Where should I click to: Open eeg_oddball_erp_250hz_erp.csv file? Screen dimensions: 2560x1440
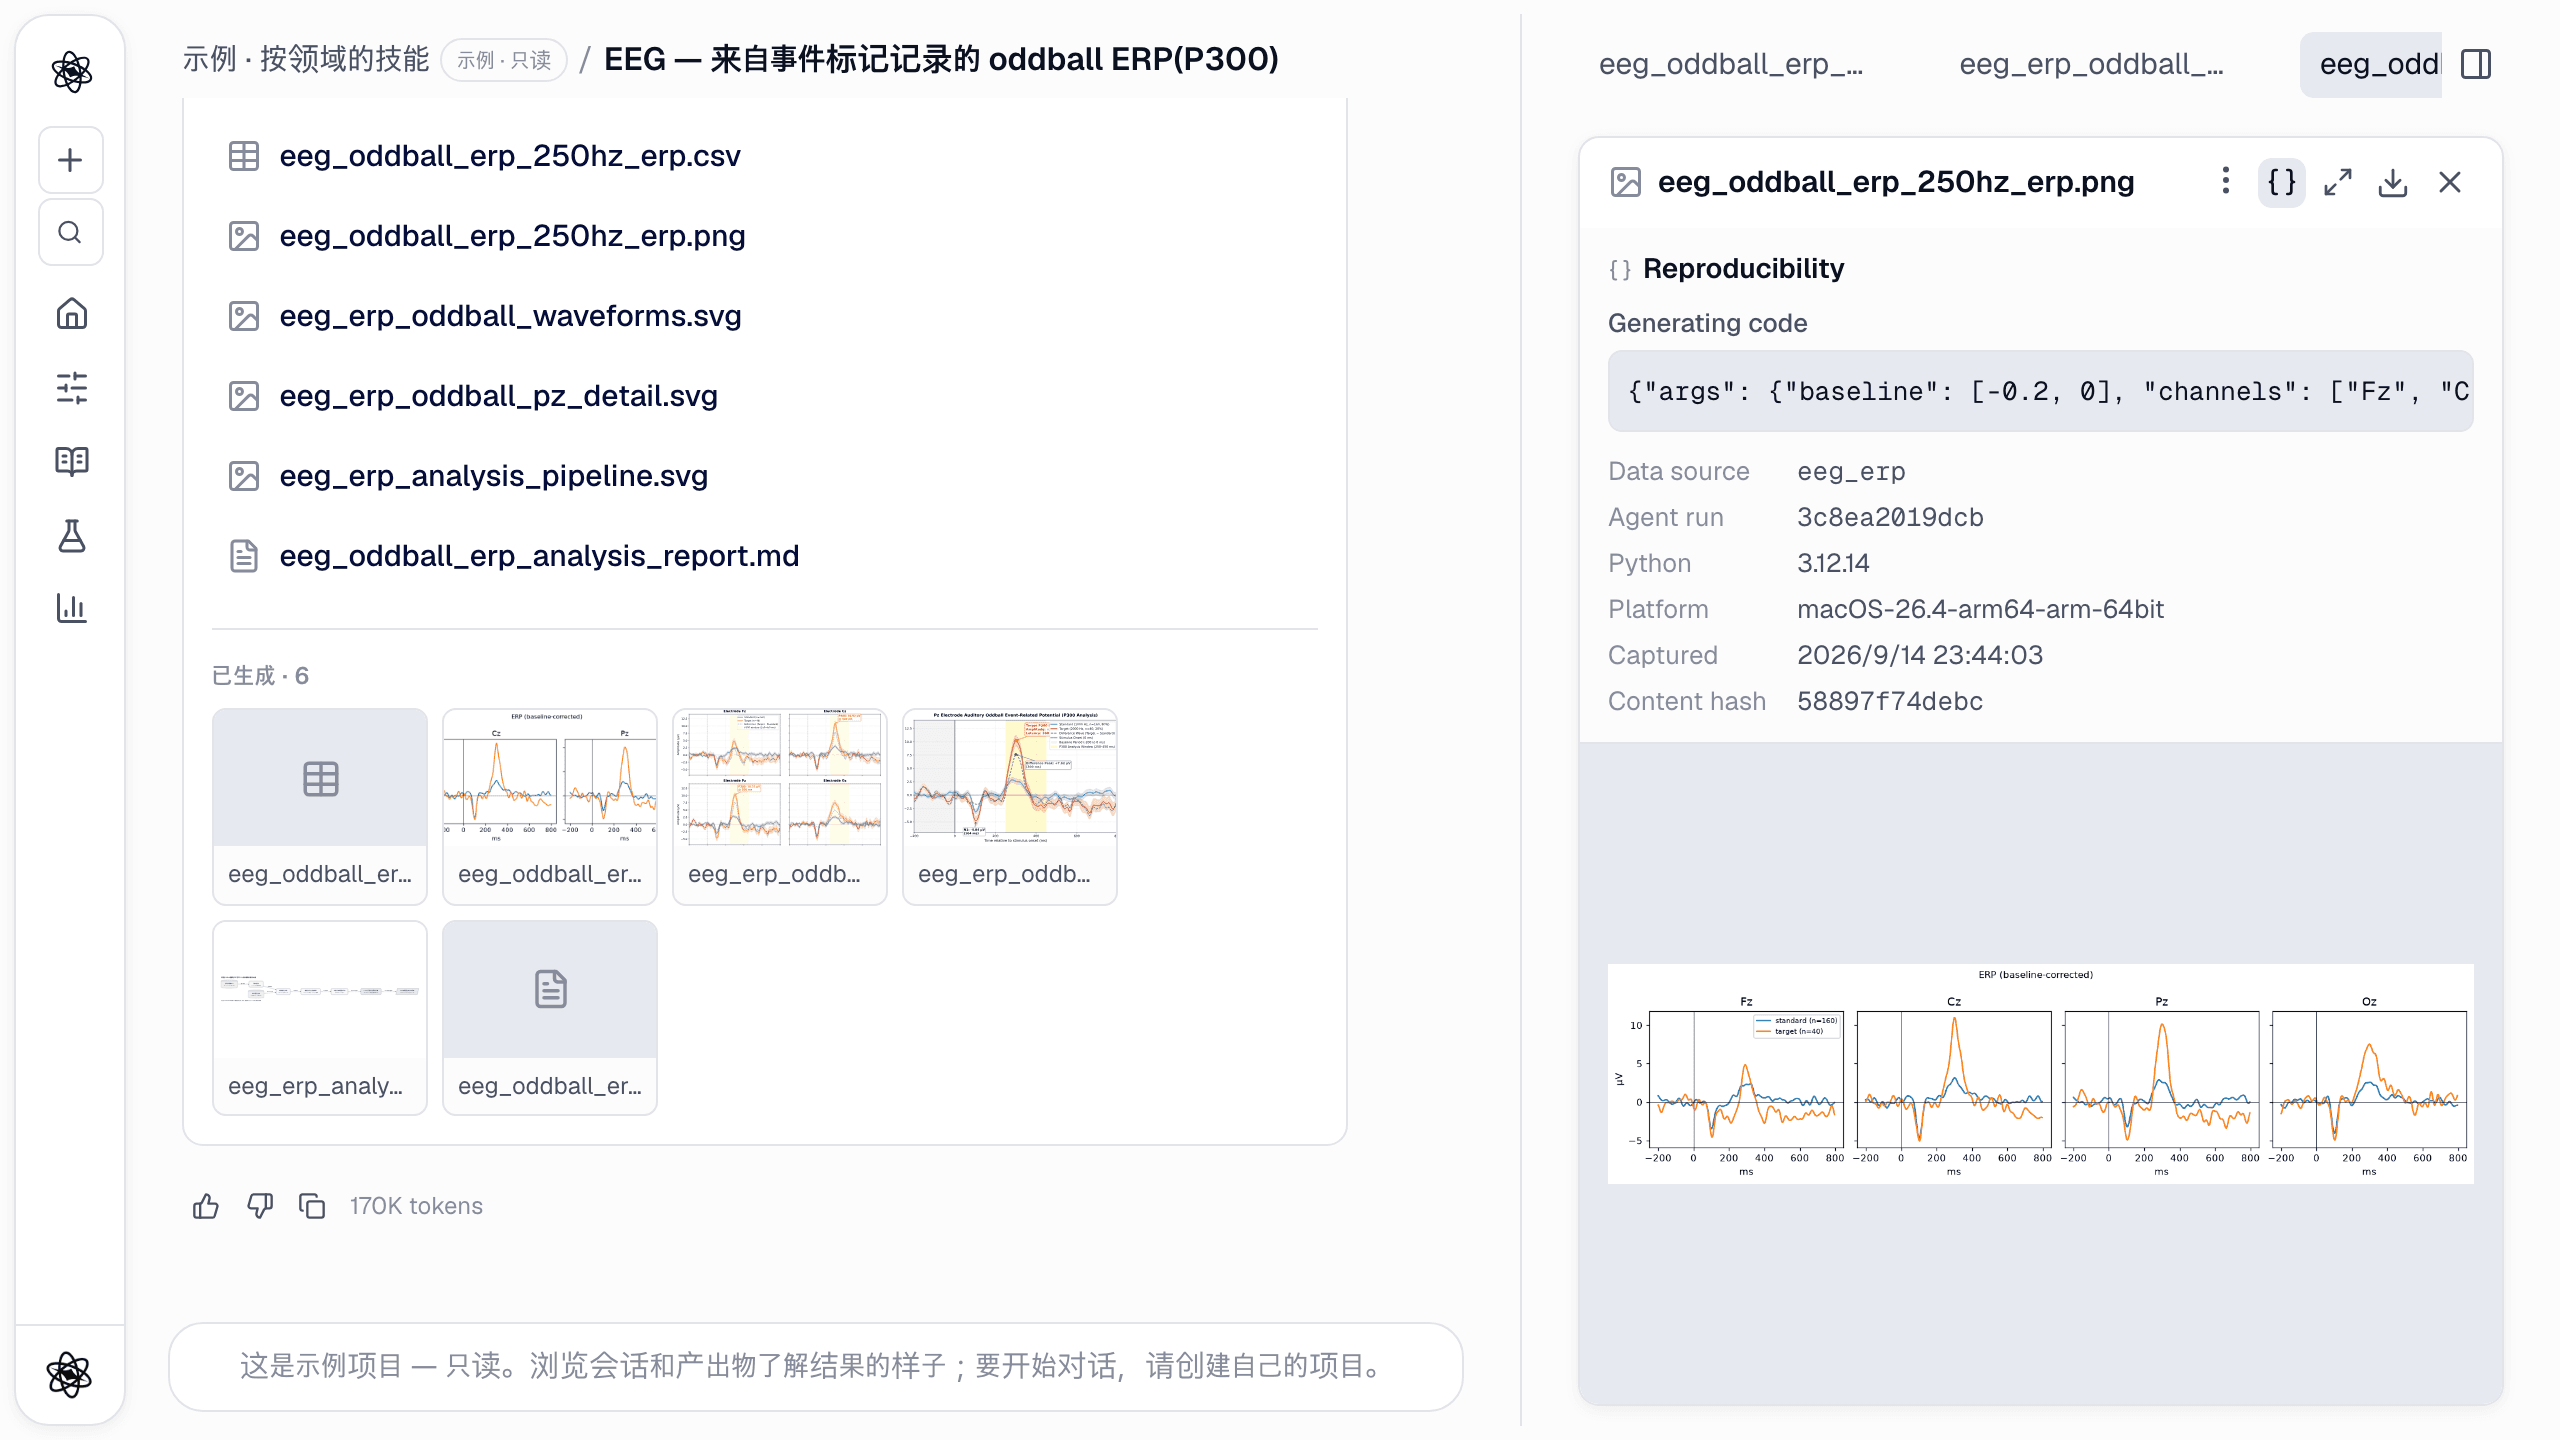point(510,156)
